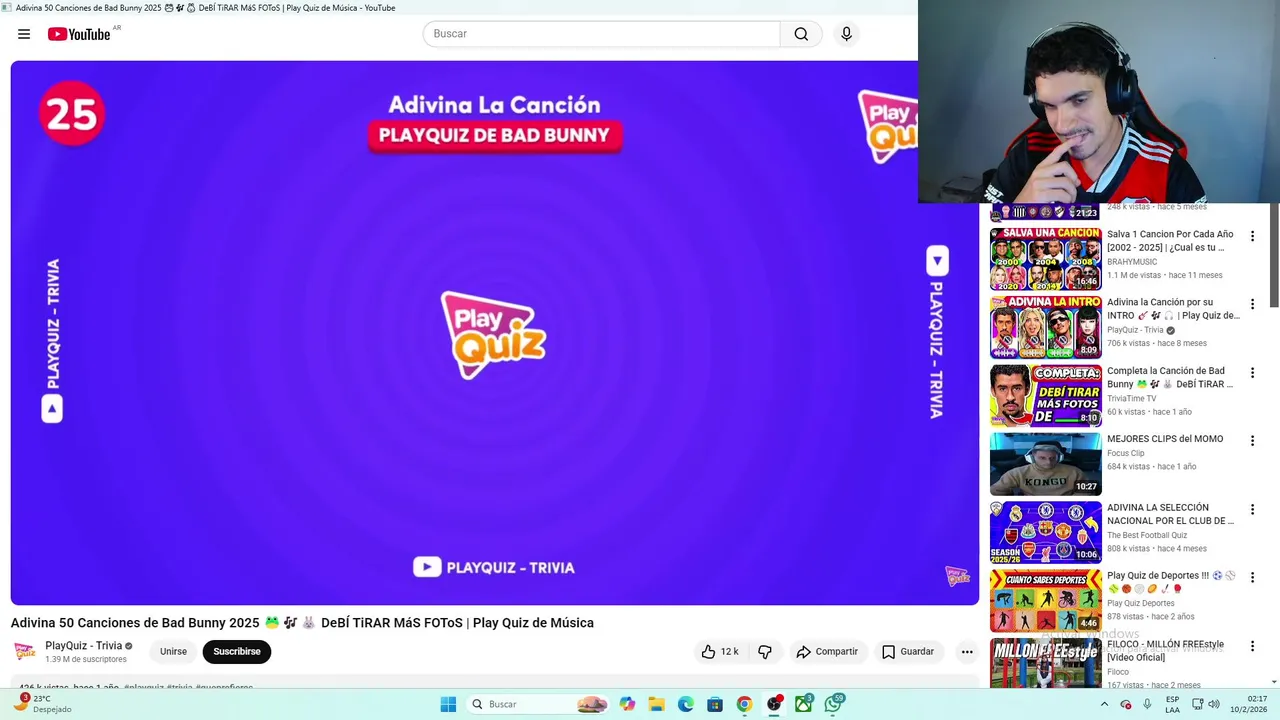Click the Focus Clip channel name
This screenshot has width=1280, height=720.
pos(1125,453)
